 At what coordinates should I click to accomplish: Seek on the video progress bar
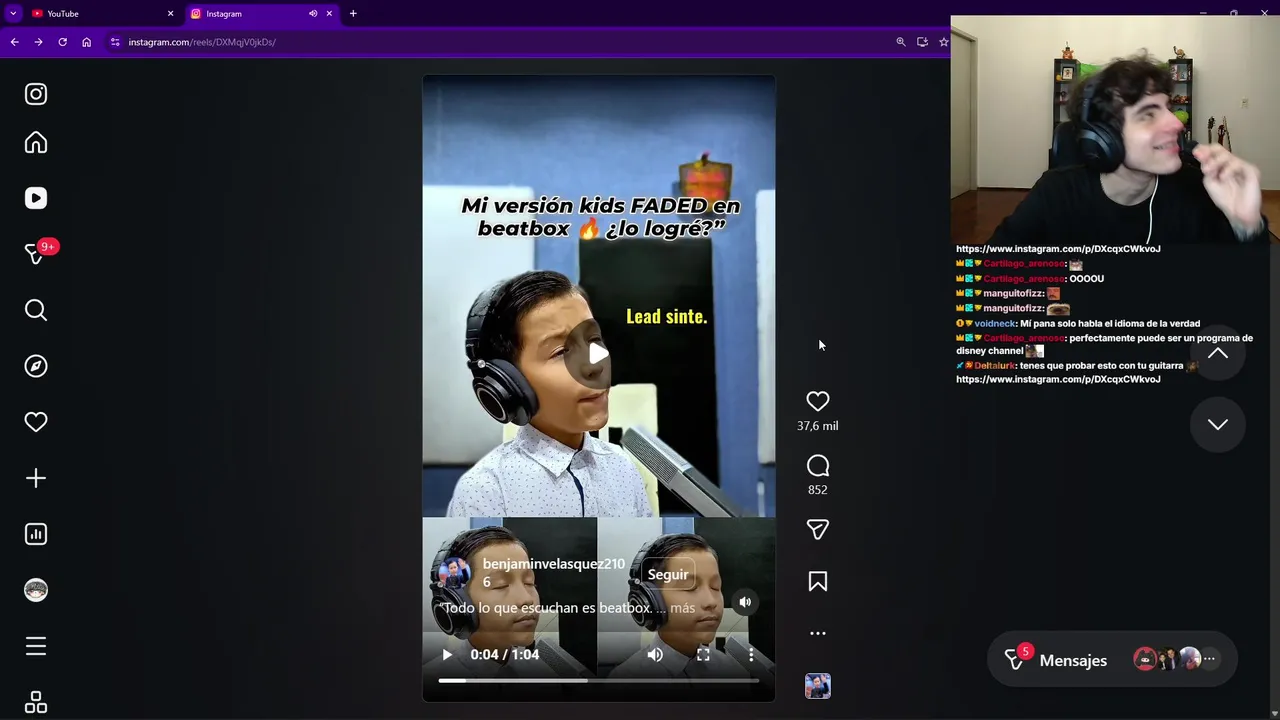[x=598, y=681]
